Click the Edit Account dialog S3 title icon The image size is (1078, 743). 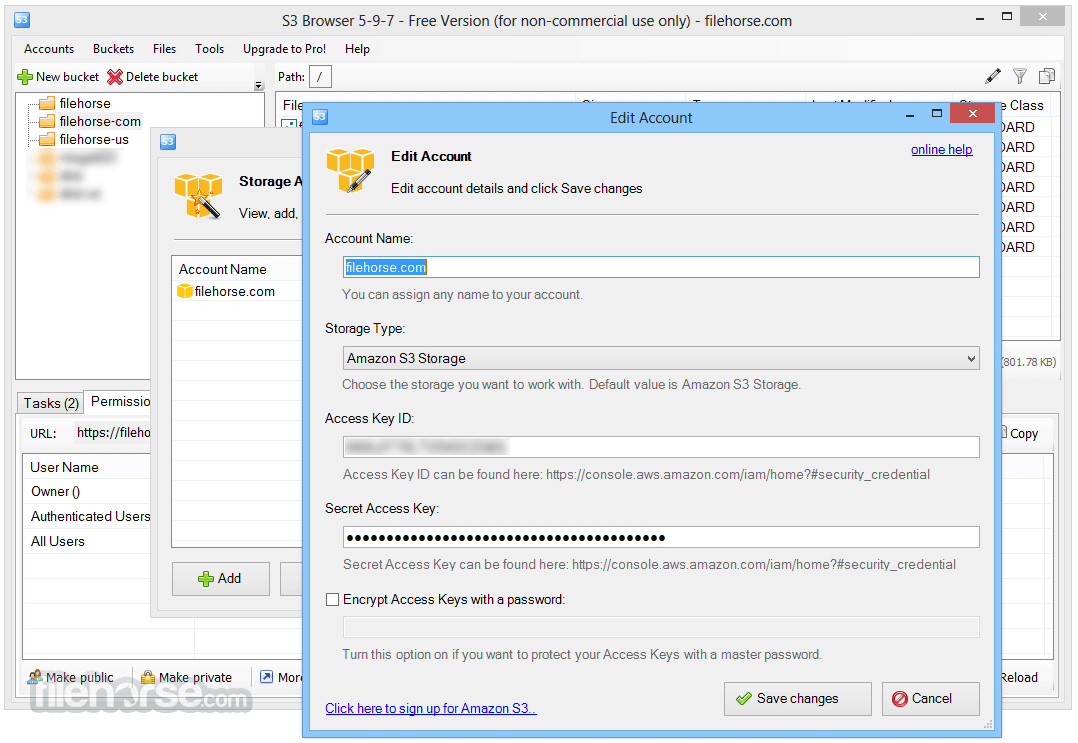click(320, 117)
